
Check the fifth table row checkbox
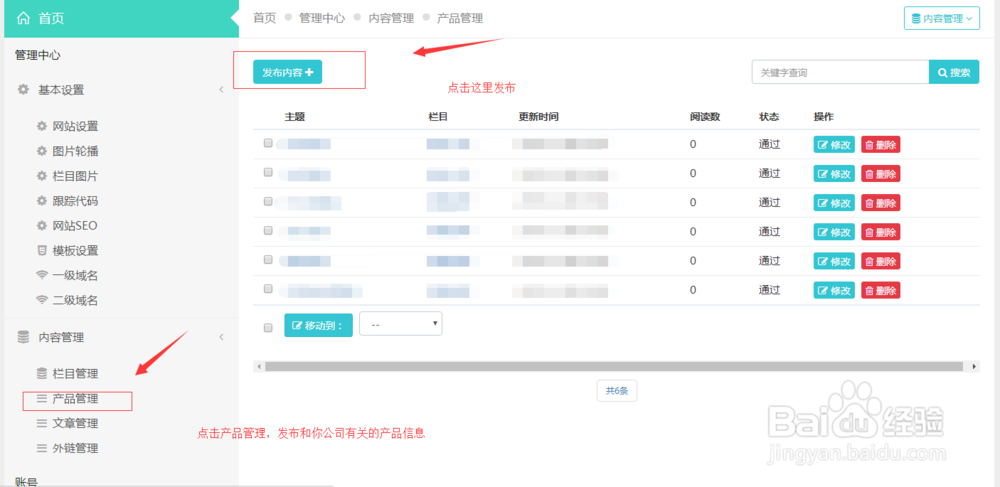(268, 259)
